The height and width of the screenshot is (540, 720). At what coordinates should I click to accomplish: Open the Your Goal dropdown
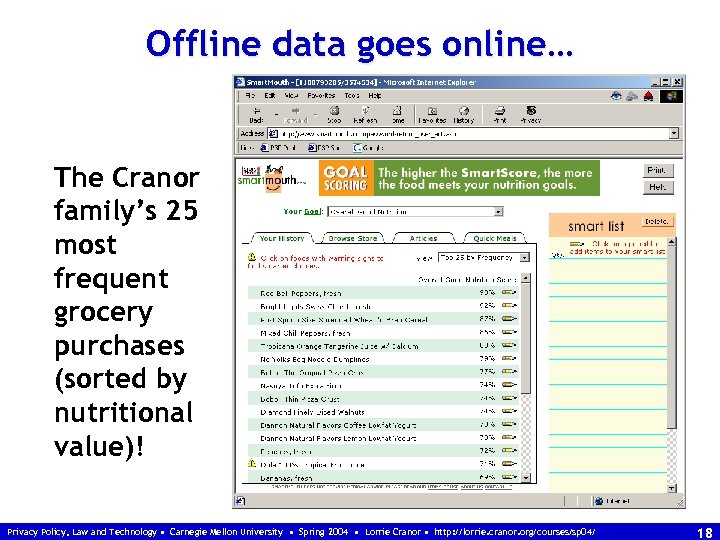coord(415,212)
